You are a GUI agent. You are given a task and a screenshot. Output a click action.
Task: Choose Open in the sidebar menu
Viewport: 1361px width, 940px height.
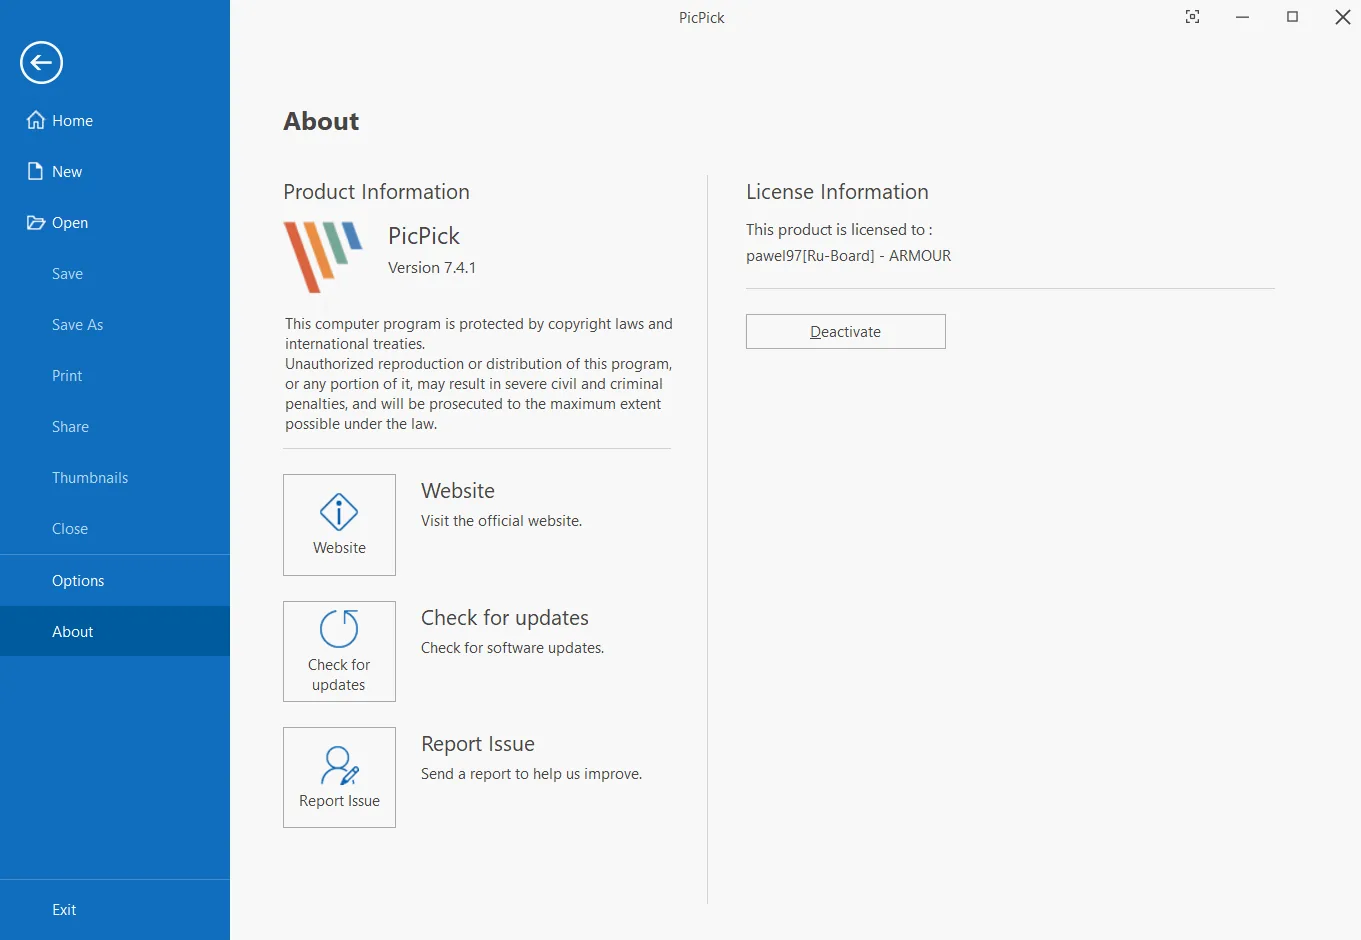tap(115, 222)
